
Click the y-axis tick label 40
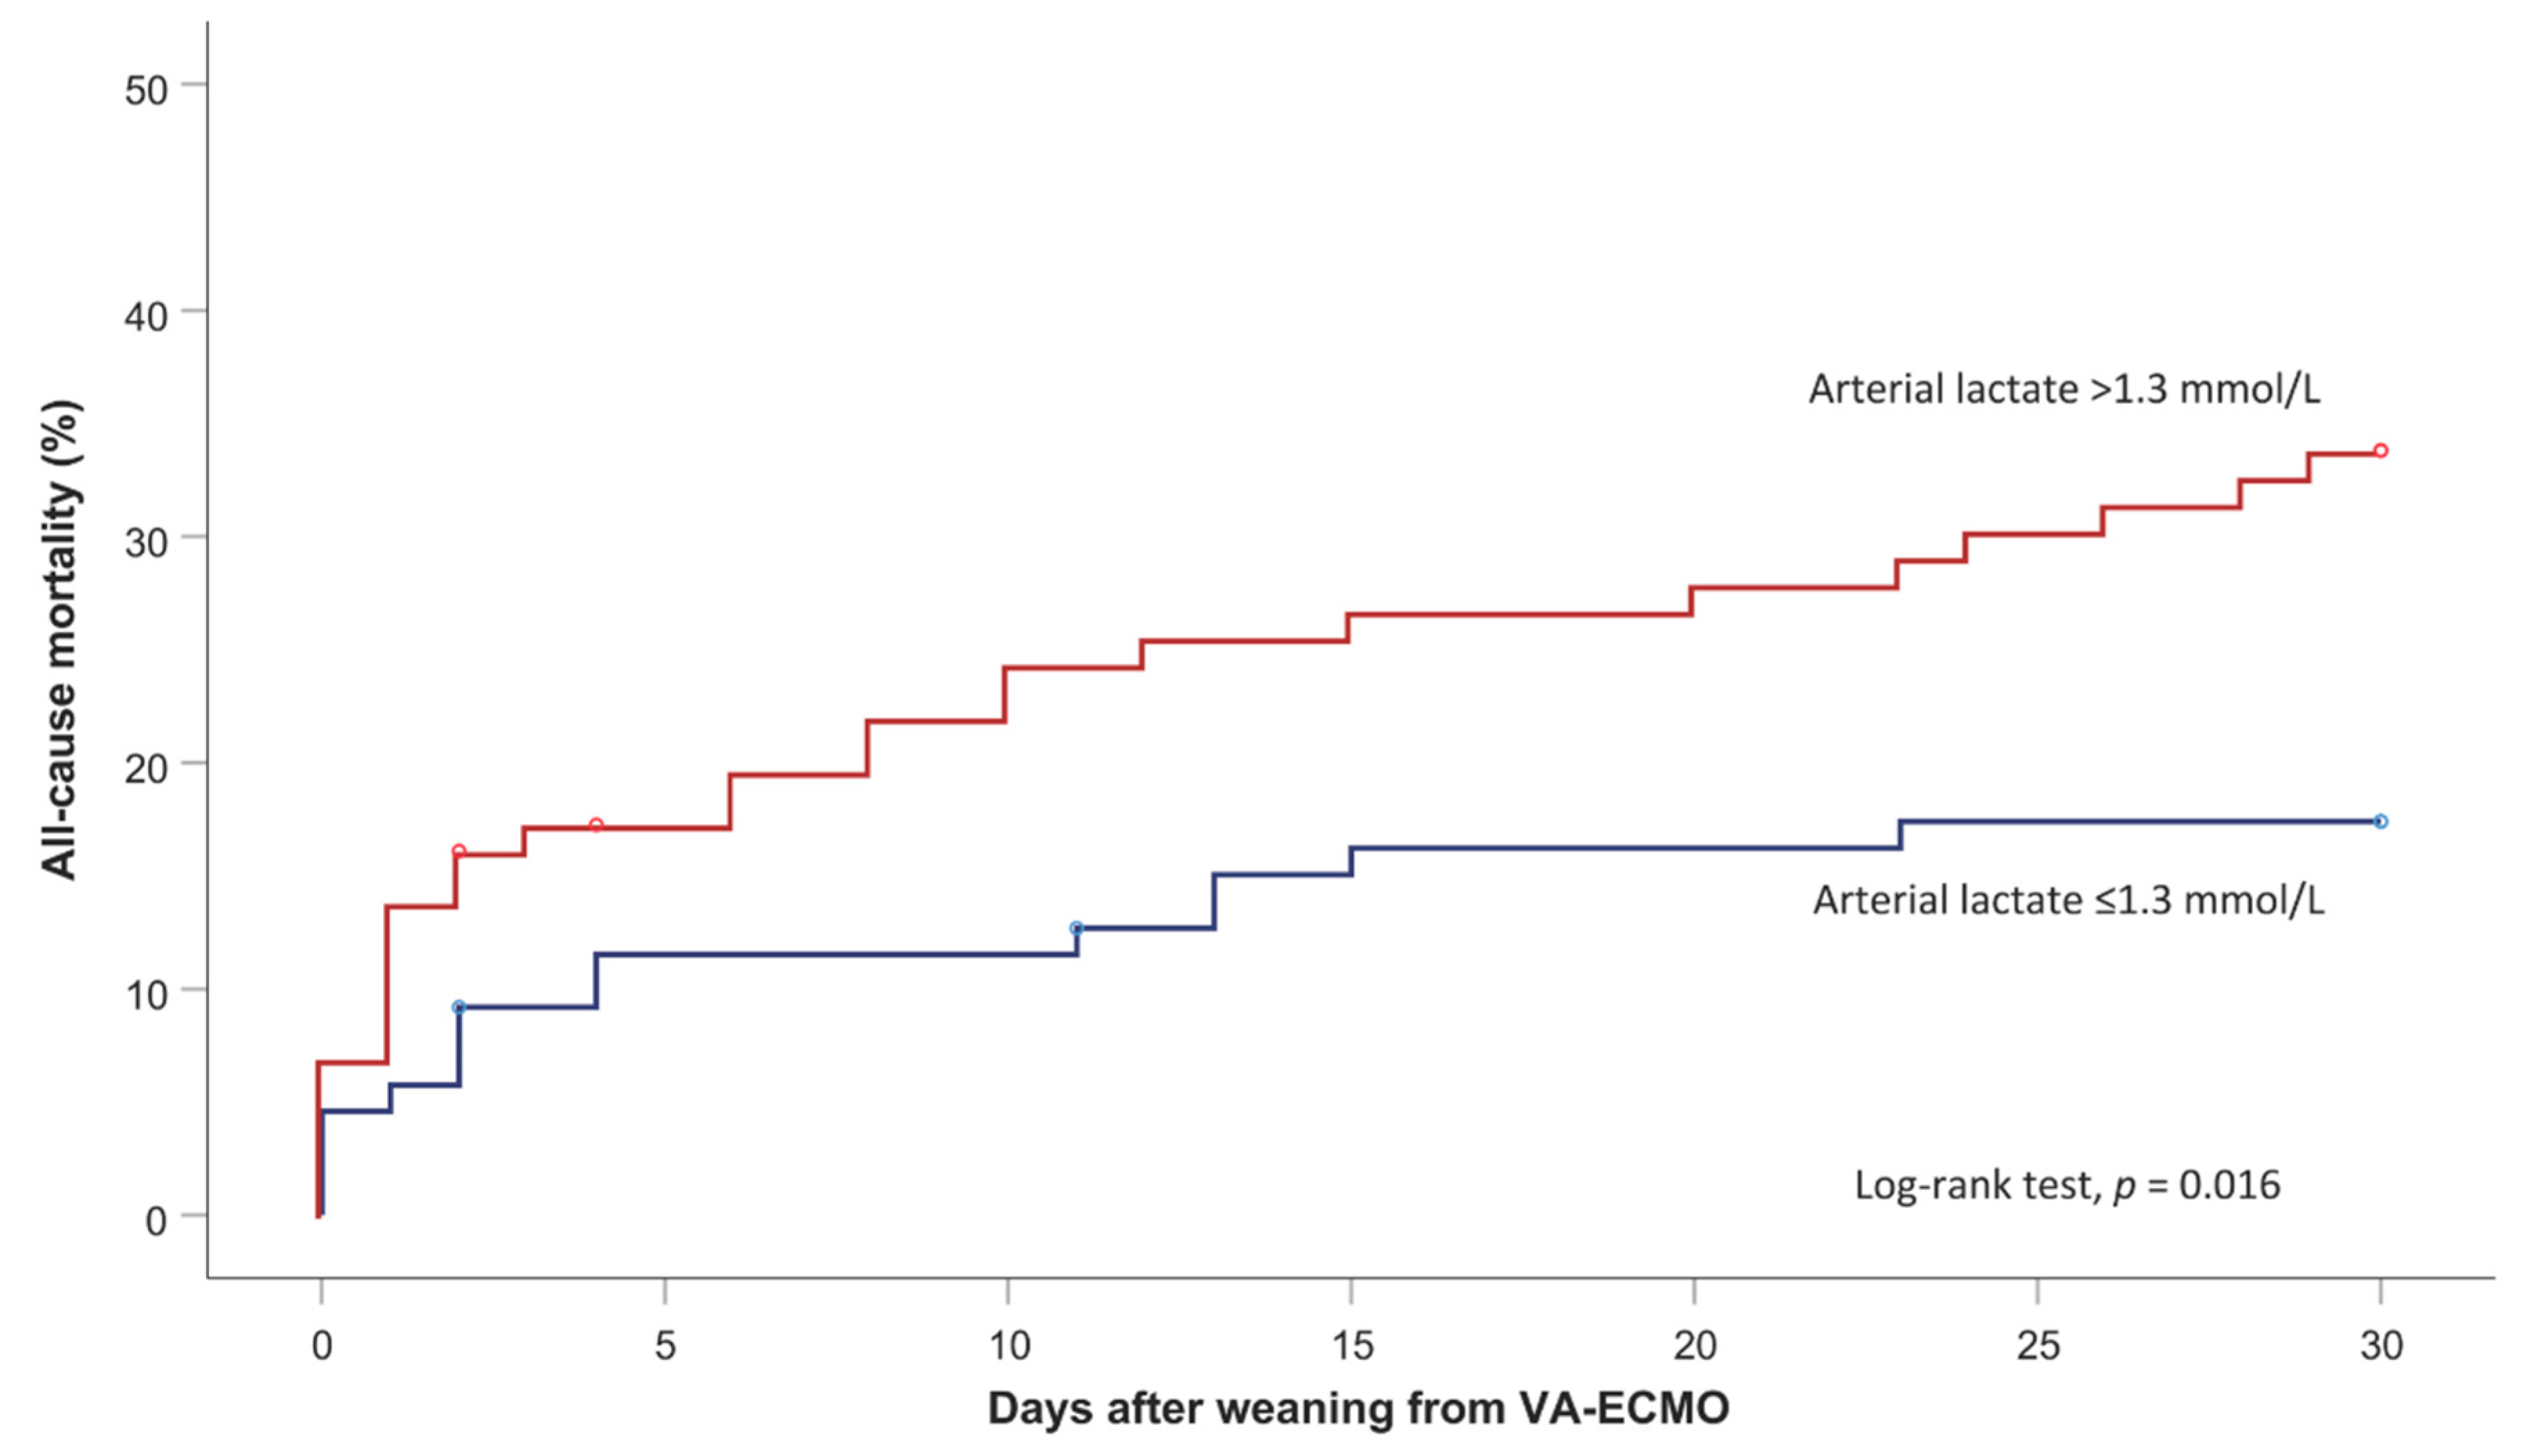pos(146,316)
